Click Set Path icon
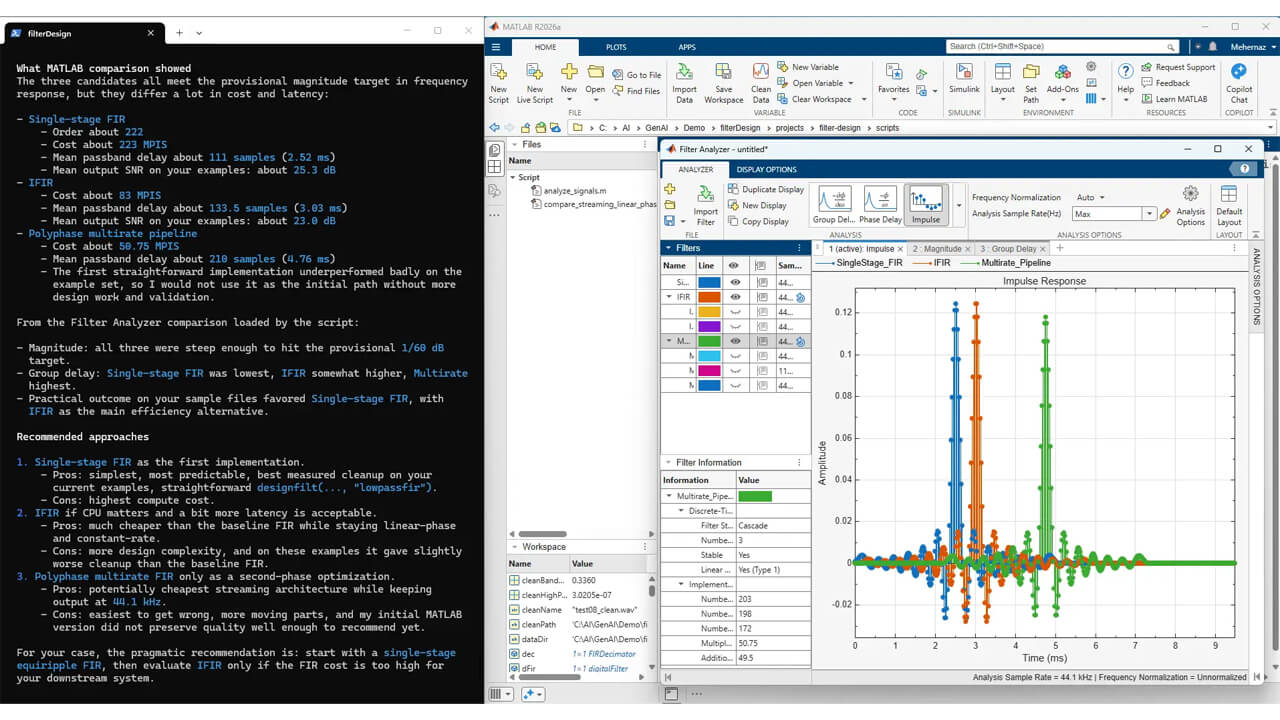Viewport: 1280px width, 720px height. pos(1031,72)
